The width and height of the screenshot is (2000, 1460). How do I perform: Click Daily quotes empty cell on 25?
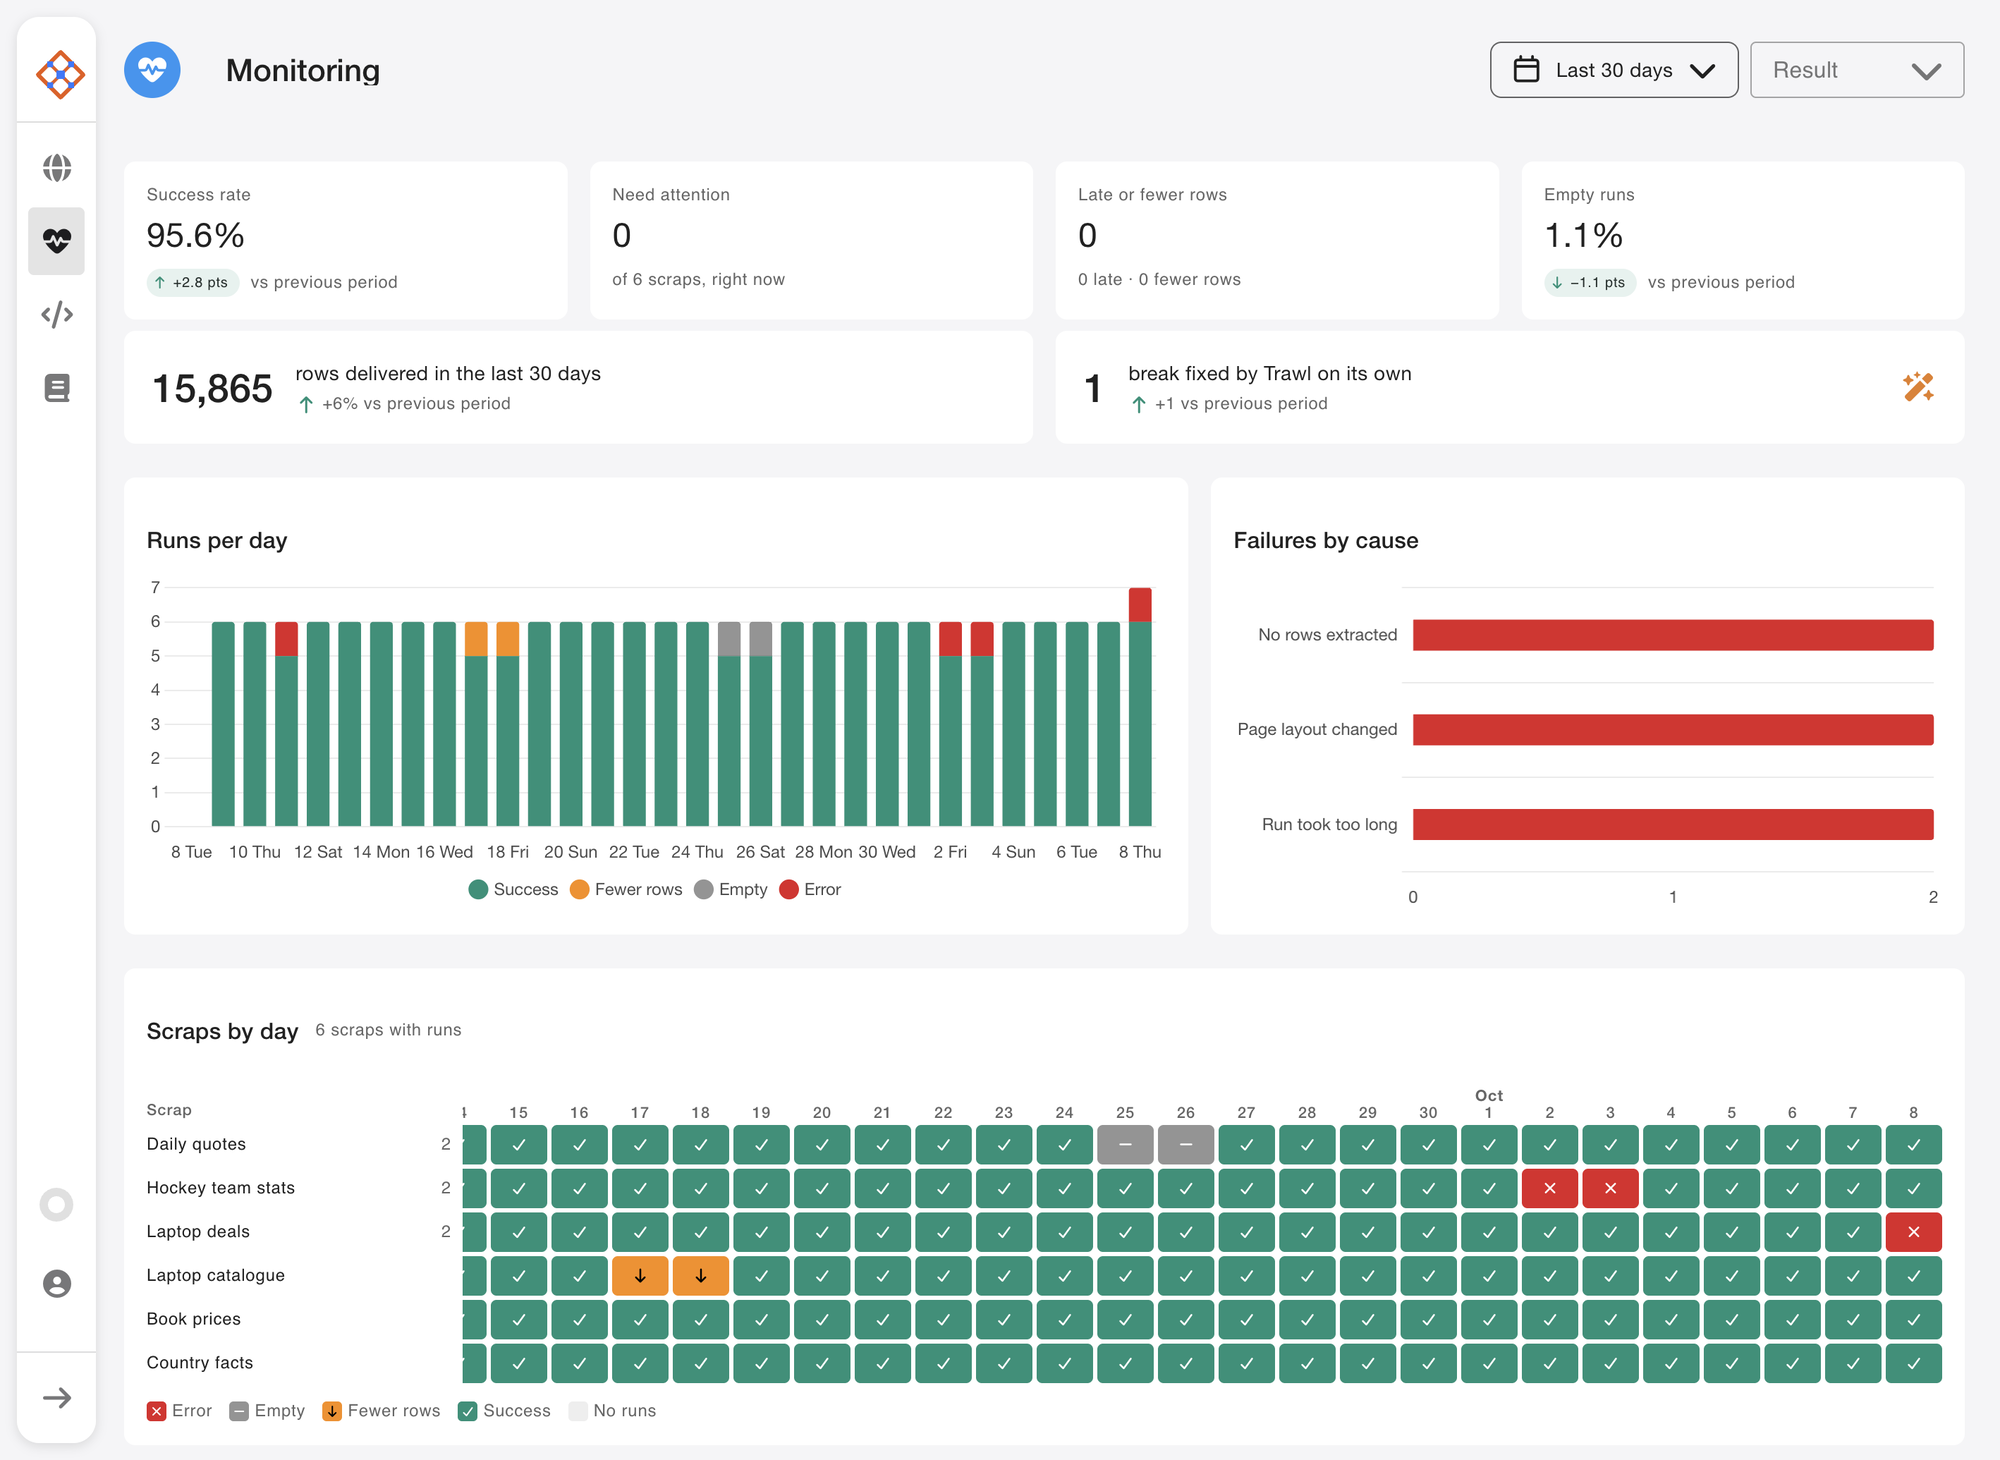tap(1125, 1145)
